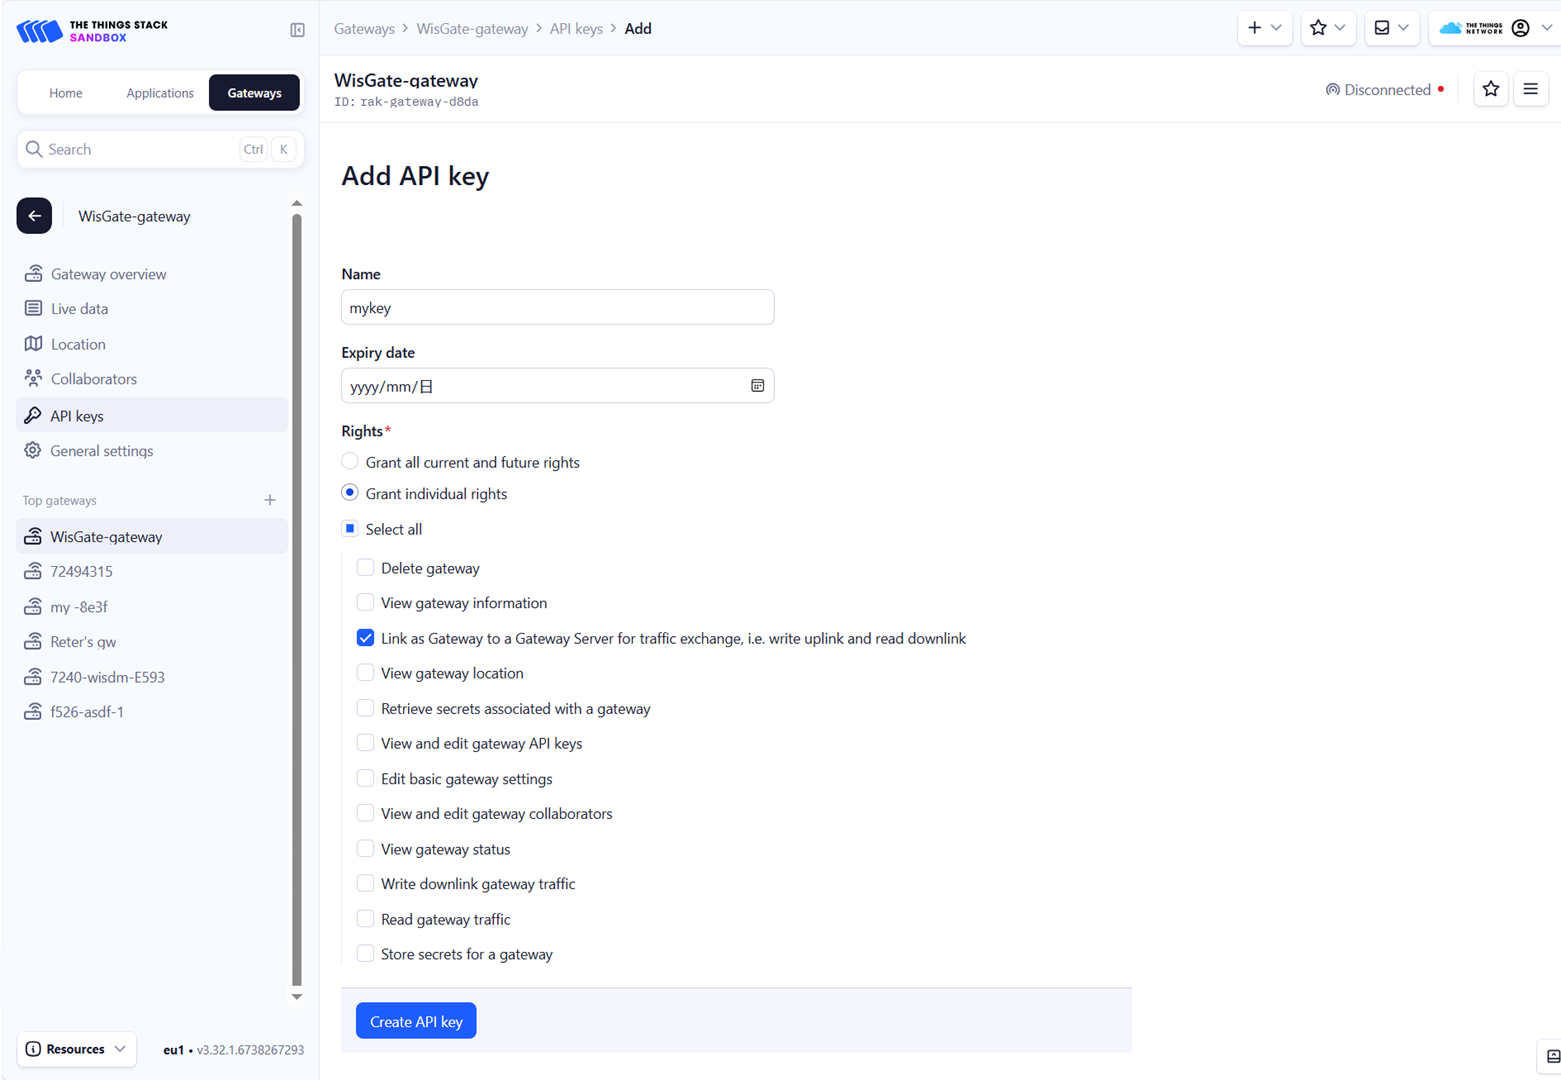Focus the Search box
Image resolution: width=1561 pixels, height=1080 pixels.
point(160,149)
